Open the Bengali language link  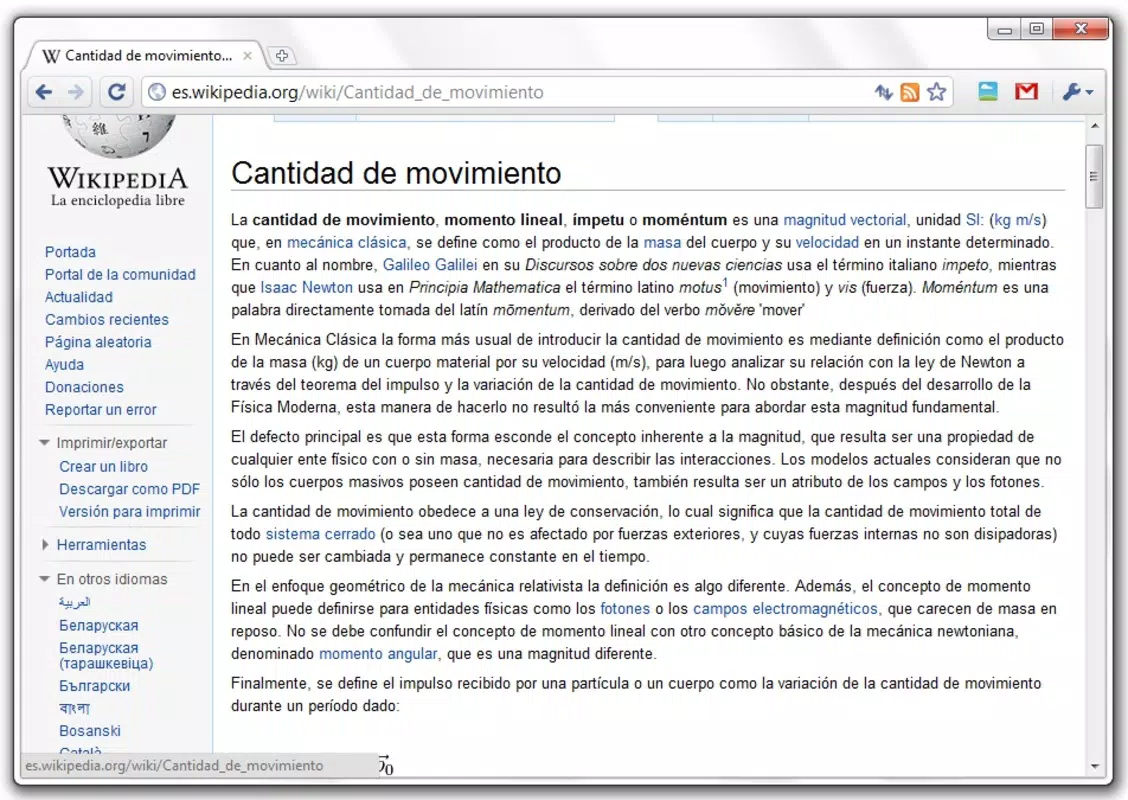[75, 709]
